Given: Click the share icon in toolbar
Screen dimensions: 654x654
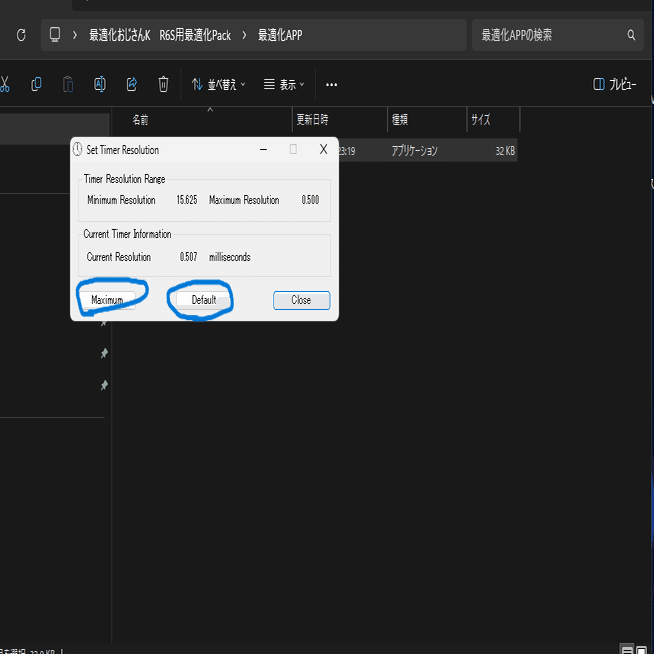Looking at the screenshot, I should (132, 84).
